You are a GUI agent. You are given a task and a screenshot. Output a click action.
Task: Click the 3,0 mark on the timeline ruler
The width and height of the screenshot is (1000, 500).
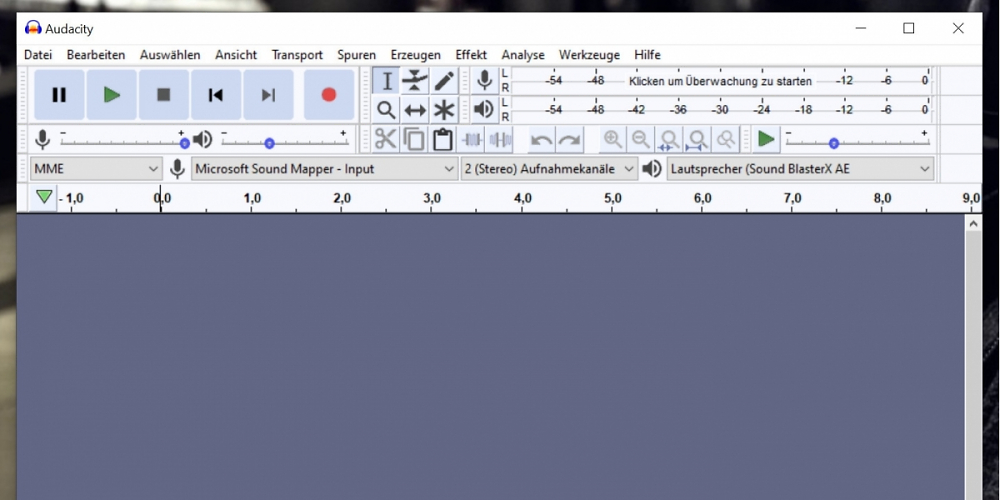point(432,199)
